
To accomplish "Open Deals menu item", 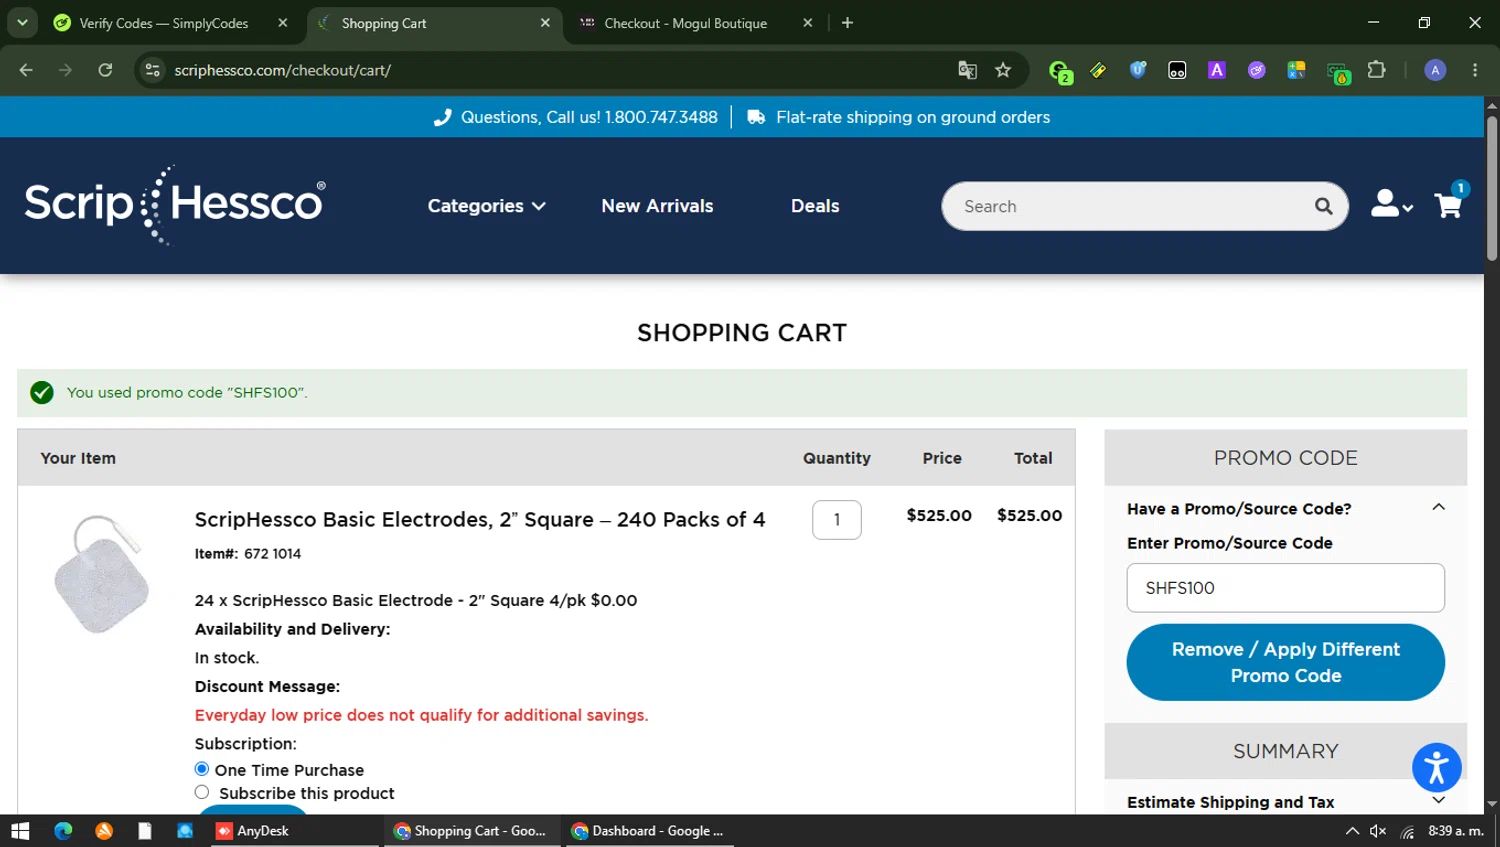I will [815, 206].
